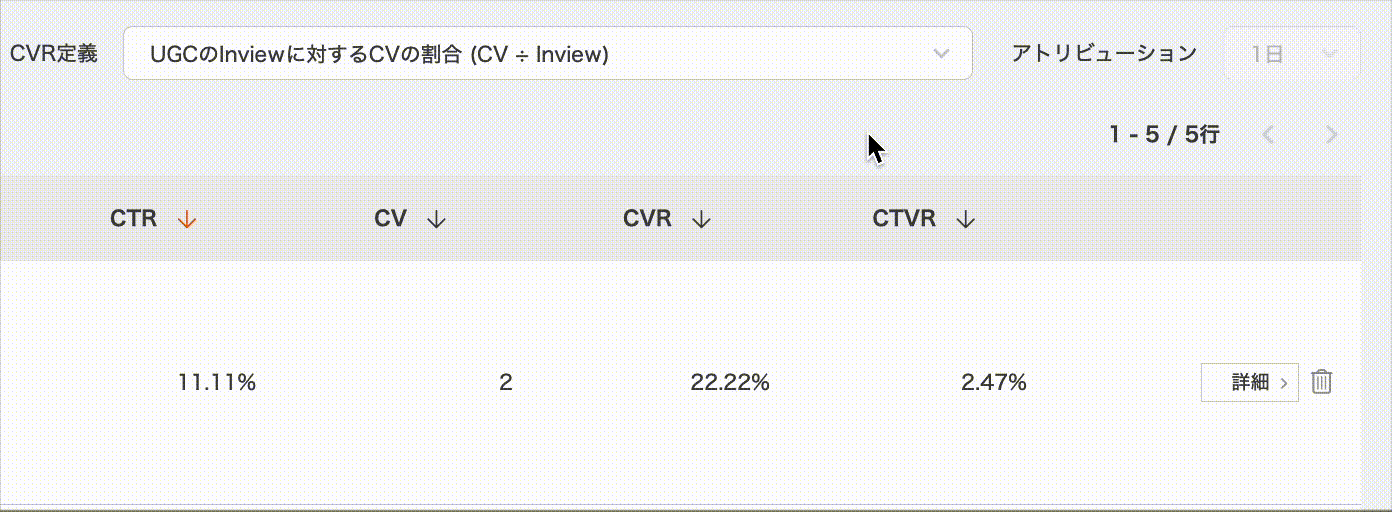The width and height of the screenshot is (1392, 512).
Task: Go to the previous page of rows
Action: [1268, 134]
